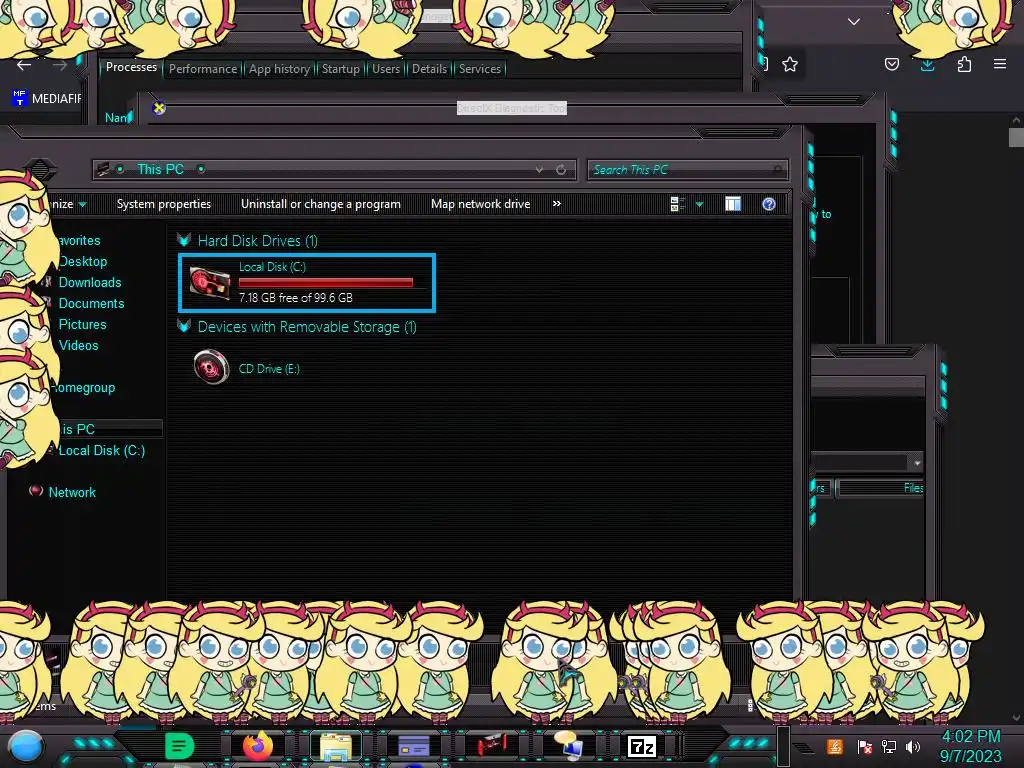
Task: Launch Firefox from the taskbar
Action: pos(257,746)
